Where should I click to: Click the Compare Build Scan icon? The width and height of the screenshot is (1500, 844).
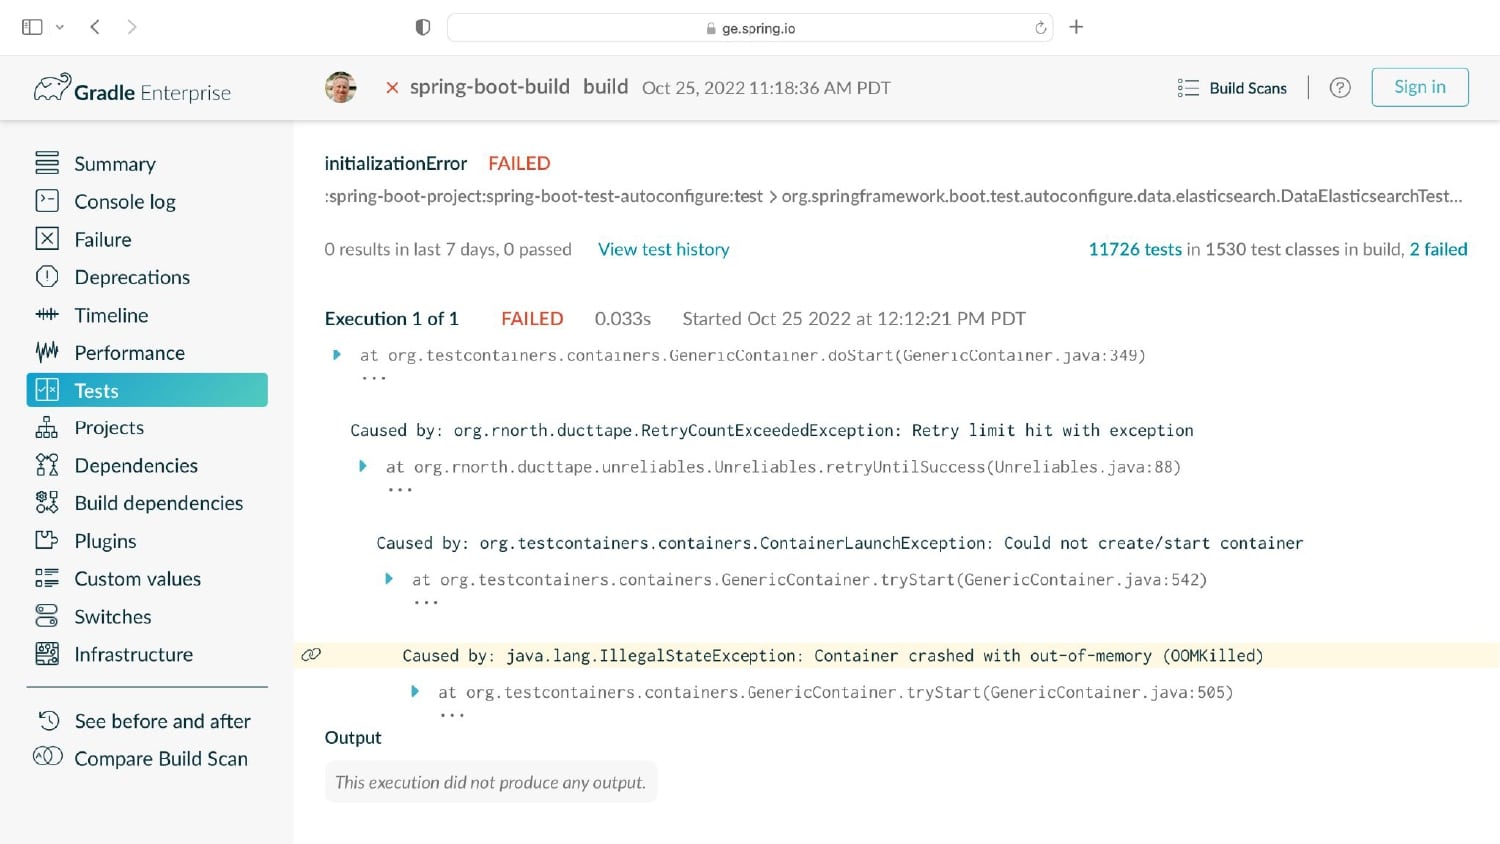(x=48, y=757)
